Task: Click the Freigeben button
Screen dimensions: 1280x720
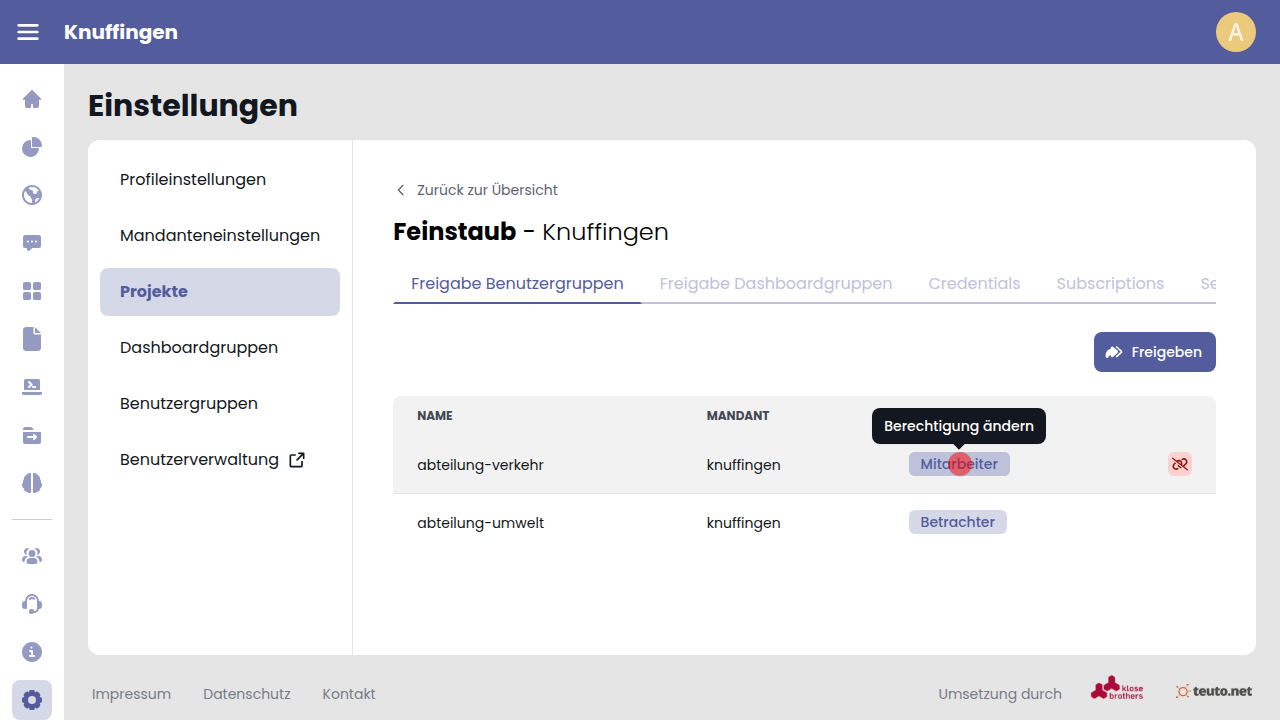Action: coord(1154,352)
